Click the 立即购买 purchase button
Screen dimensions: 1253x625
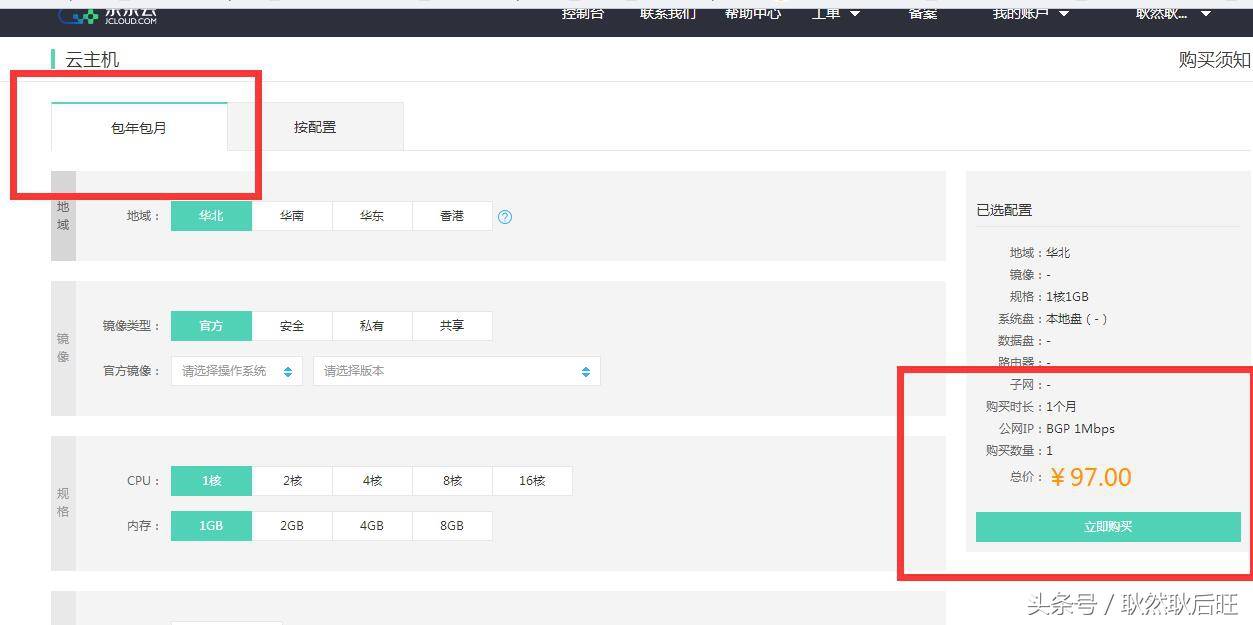coord(1109,527)
